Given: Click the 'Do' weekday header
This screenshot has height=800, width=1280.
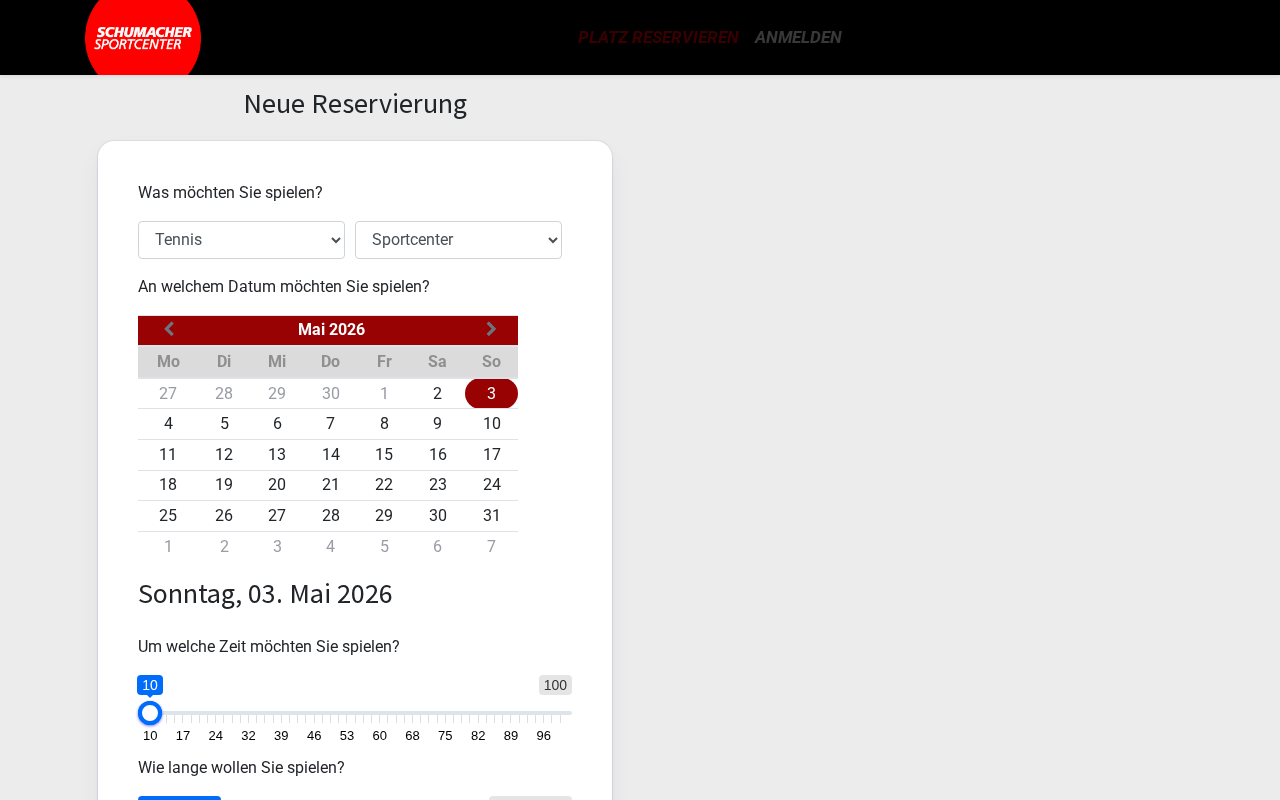Looking at the screenshot, I should tap(331, 362).
